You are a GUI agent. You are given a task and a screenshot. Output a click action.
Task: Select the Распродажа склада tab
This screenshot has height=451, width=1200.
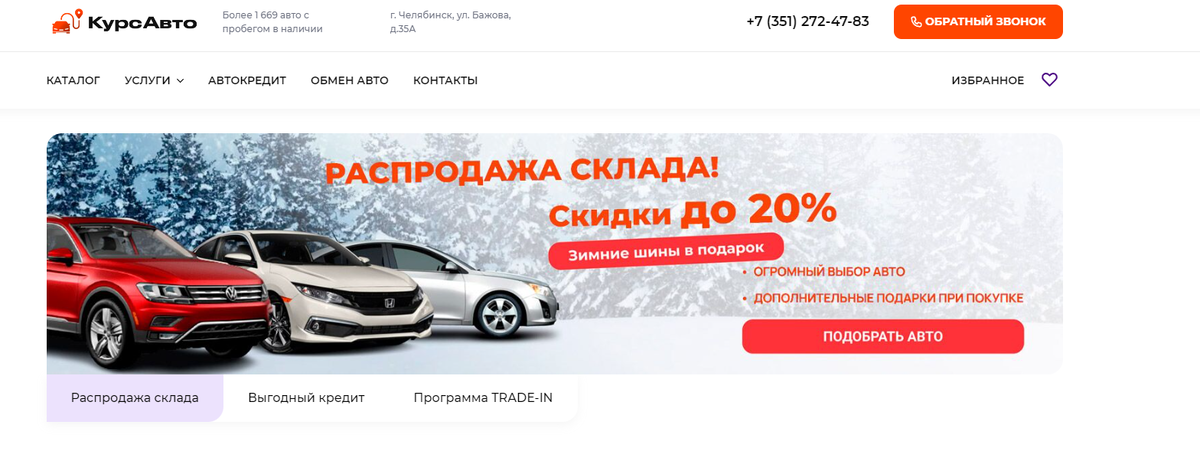(135, 398)
